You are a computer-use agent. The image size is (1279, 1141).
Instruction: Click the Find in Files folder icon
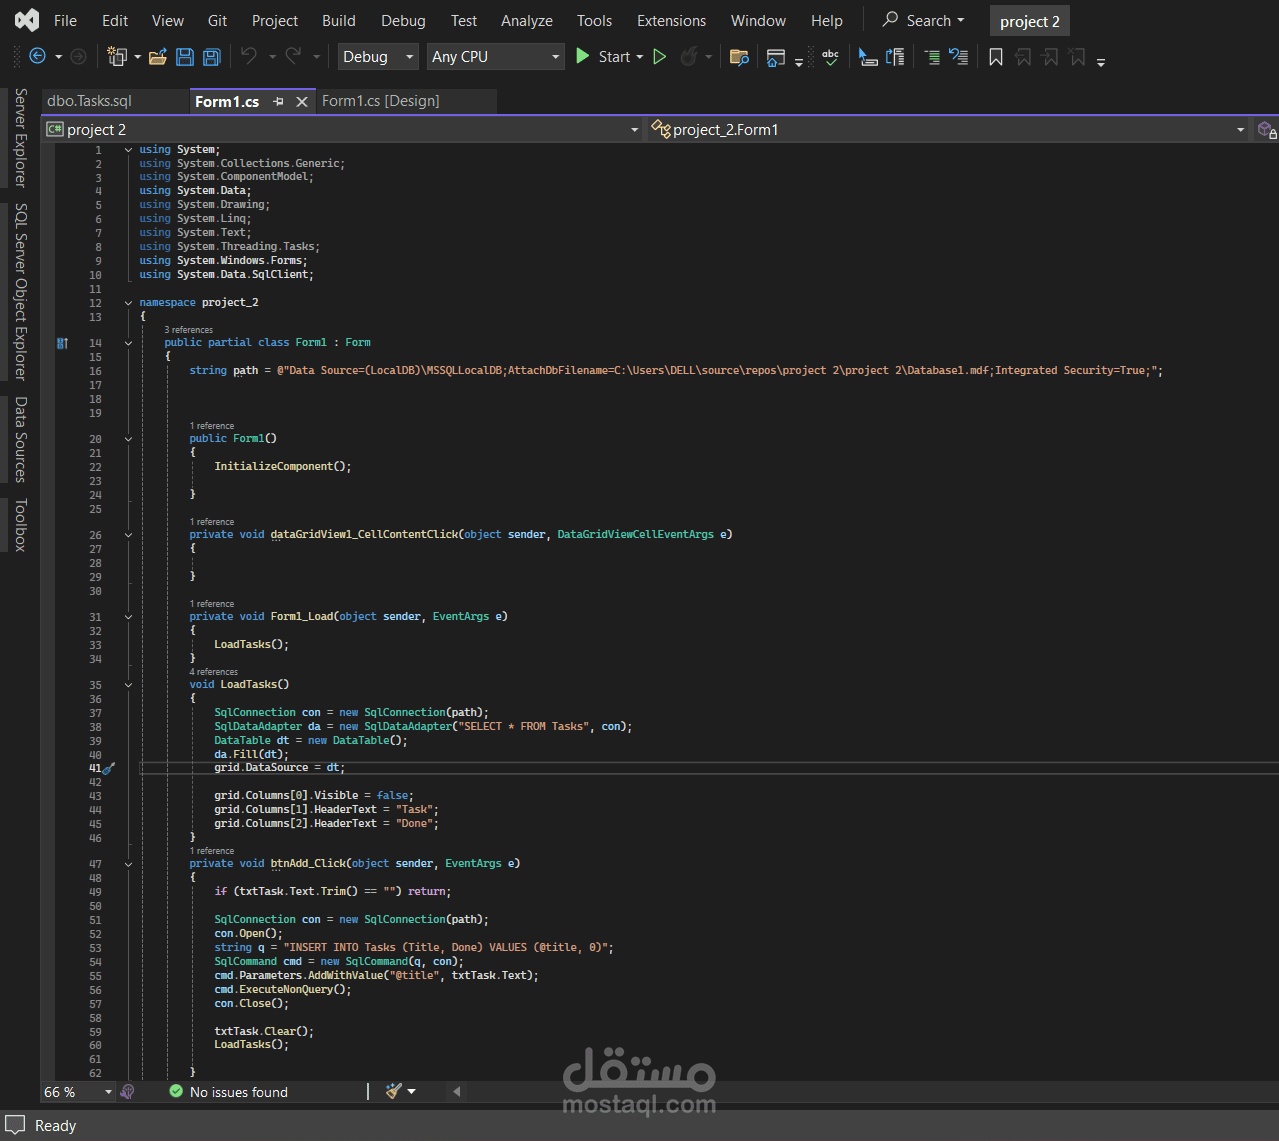(739, 57)
